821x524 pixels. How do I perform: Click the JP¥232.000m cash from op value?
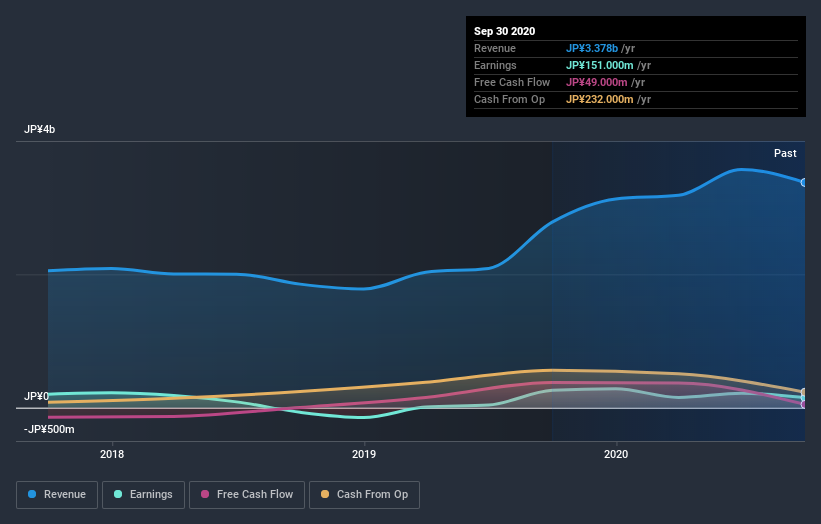600,99
